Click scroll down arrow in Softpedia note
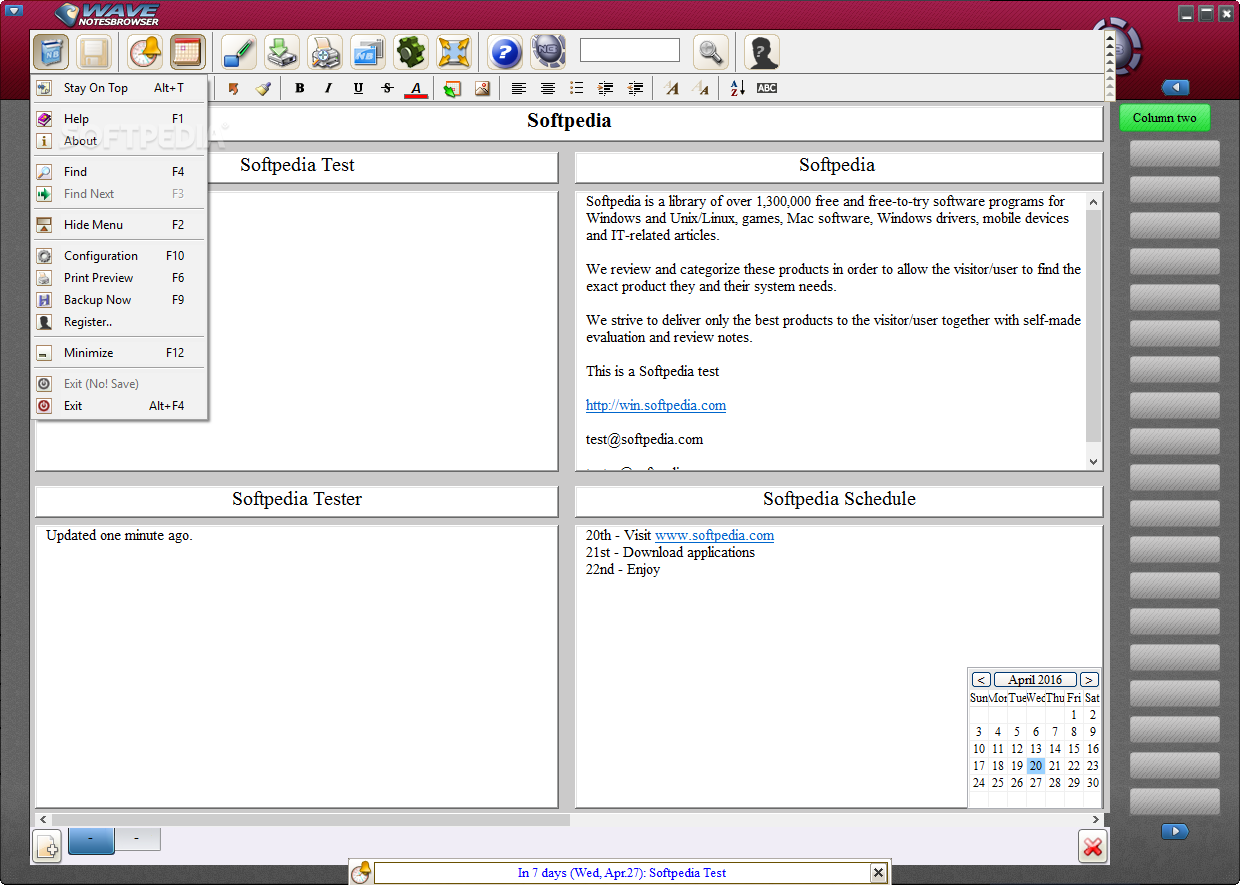1240x885 pixels. pos(1093,461)
